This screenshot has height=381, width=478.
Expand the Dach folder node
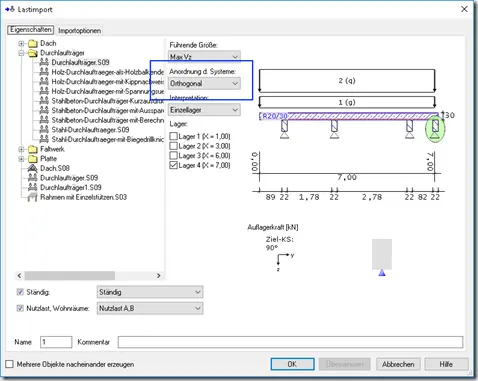coord(21,43)
